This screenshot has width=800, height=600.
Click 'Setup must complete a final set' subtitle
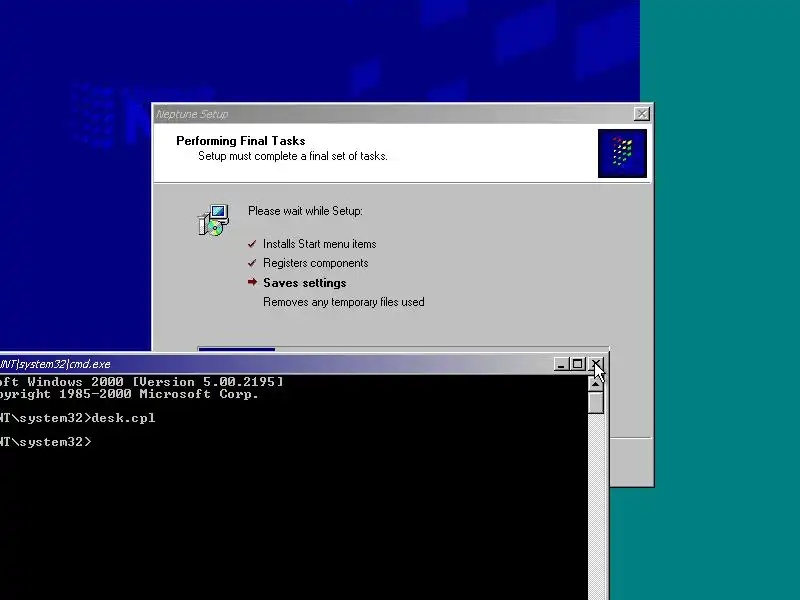(x=292, y=156)
